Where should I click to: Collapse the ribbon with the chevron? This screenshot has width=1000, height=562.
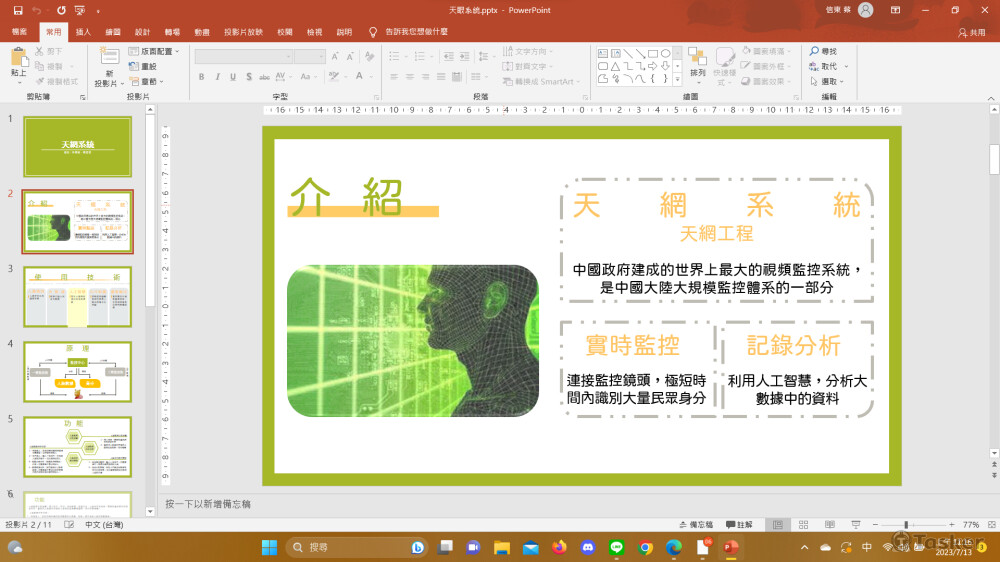click(989, 96)
